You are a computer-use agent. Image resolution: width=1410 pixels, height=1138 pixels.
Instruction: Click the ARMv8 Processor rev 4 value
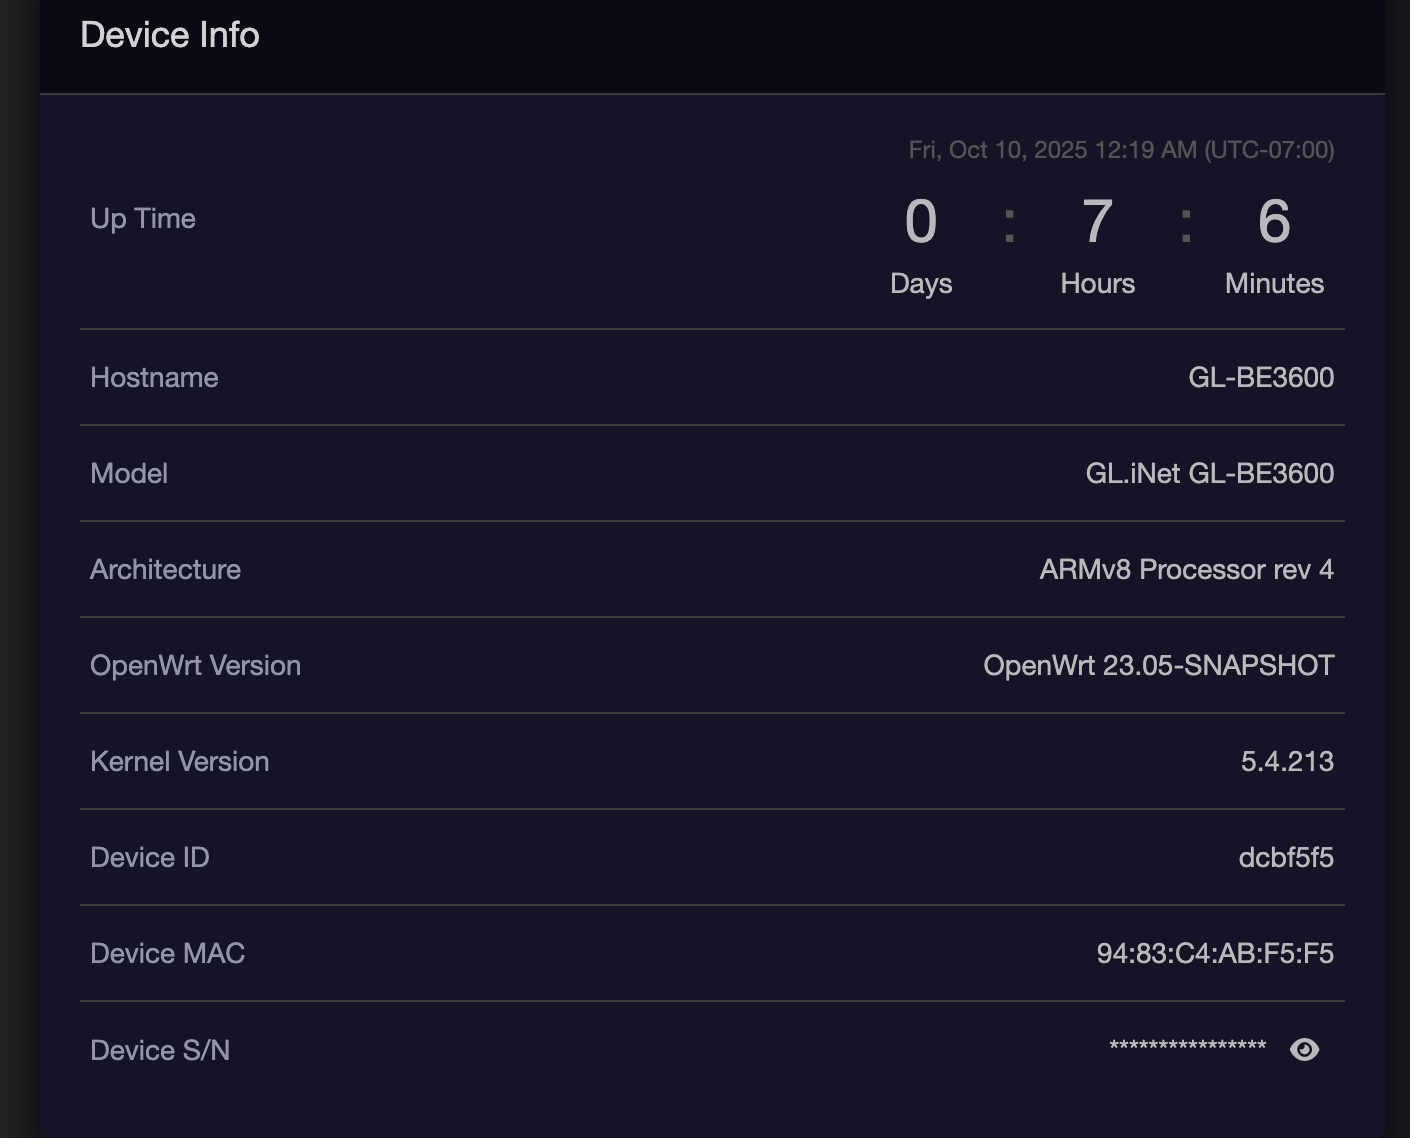(x=1186, y=569)
